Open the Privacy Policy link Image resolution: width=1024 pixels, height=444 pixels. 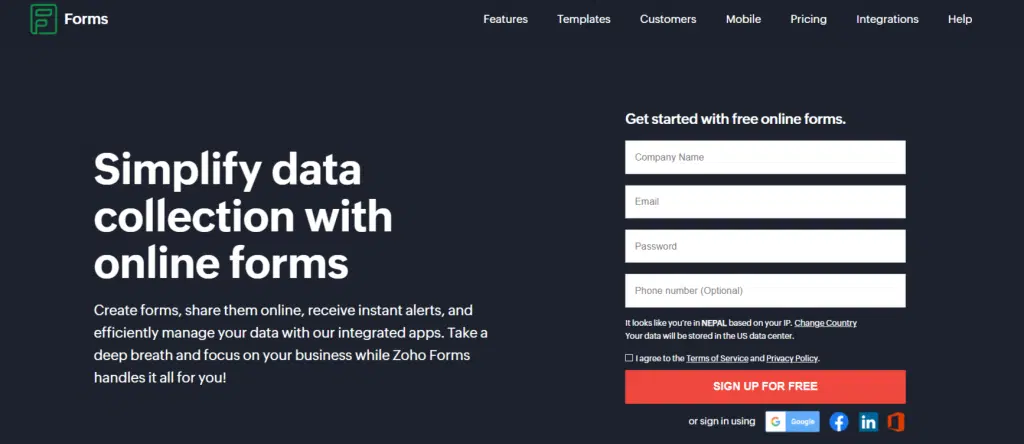pos(792,358)
